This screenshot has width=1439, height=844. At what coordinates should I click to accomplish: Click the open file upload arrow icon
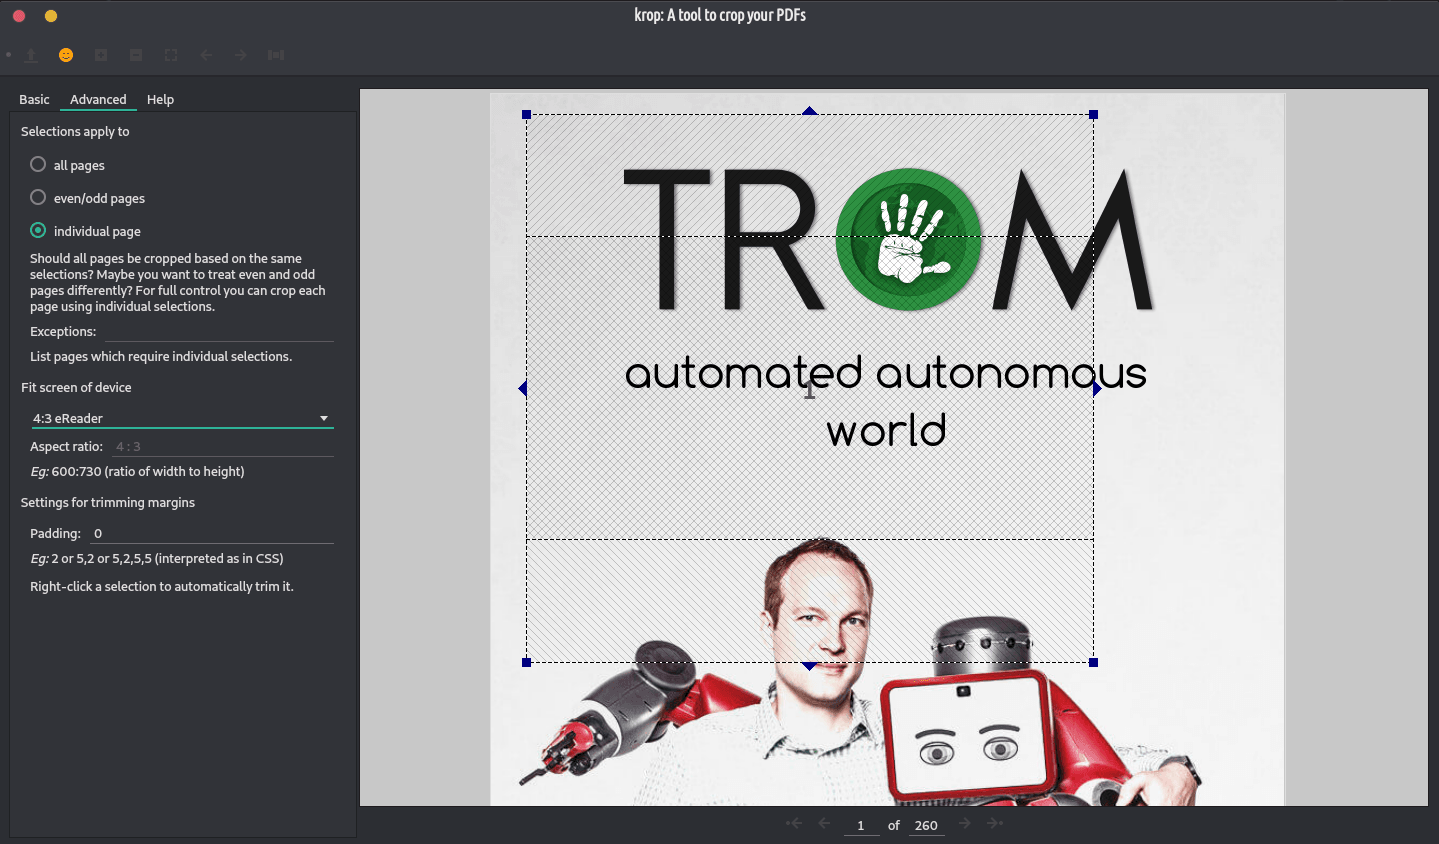31,55
